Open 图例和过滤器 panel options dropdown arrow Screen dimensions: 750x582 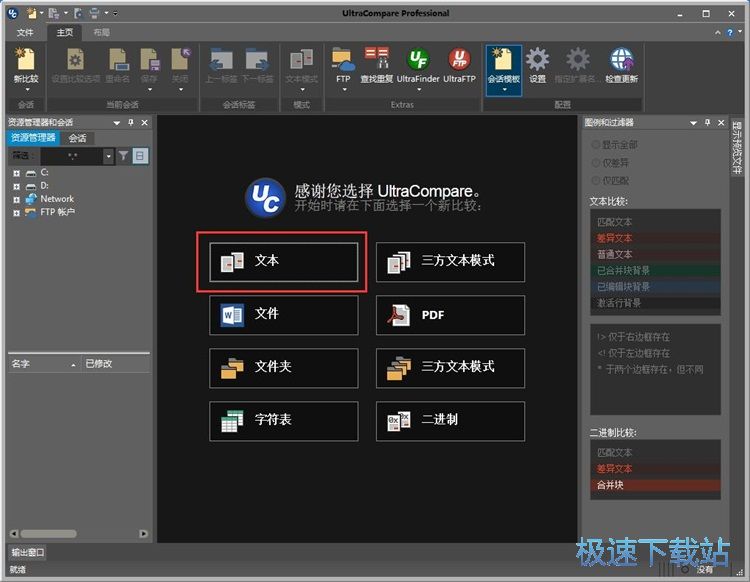pos(693,123)
